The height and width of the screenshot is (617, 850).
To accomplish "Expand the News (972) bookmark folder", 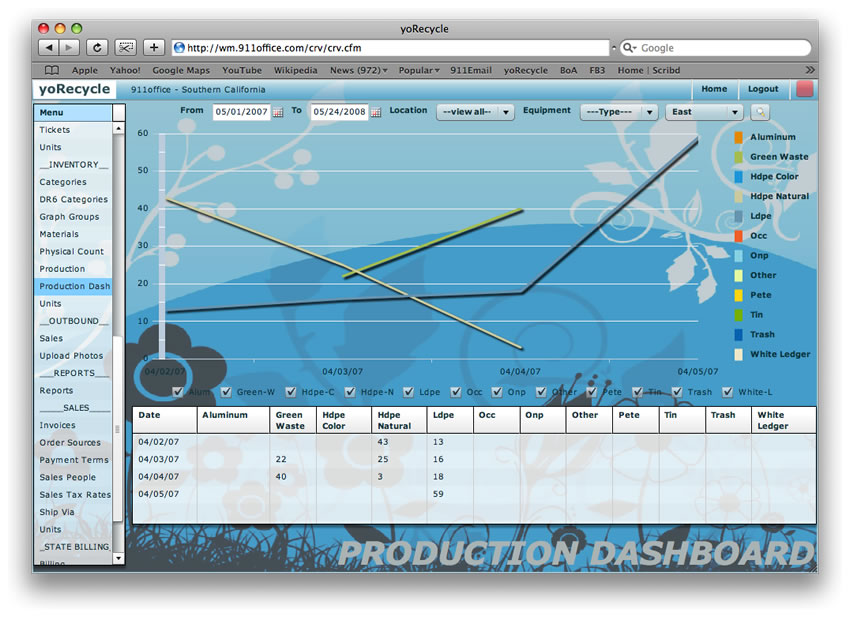I will pyautogui.click(x=358, y=70).
